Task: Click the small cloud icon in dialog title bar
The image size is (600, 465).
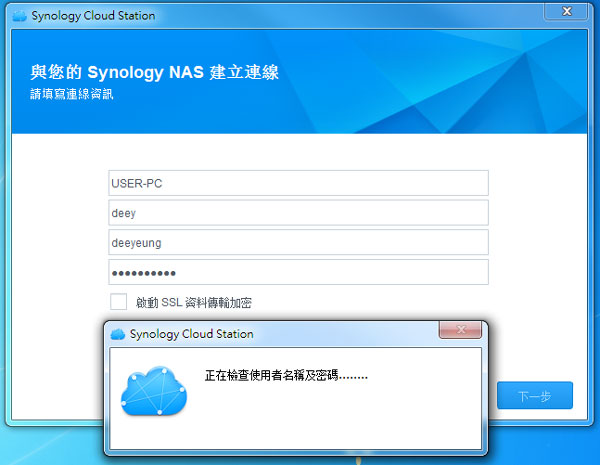Action: click(117, 334)
